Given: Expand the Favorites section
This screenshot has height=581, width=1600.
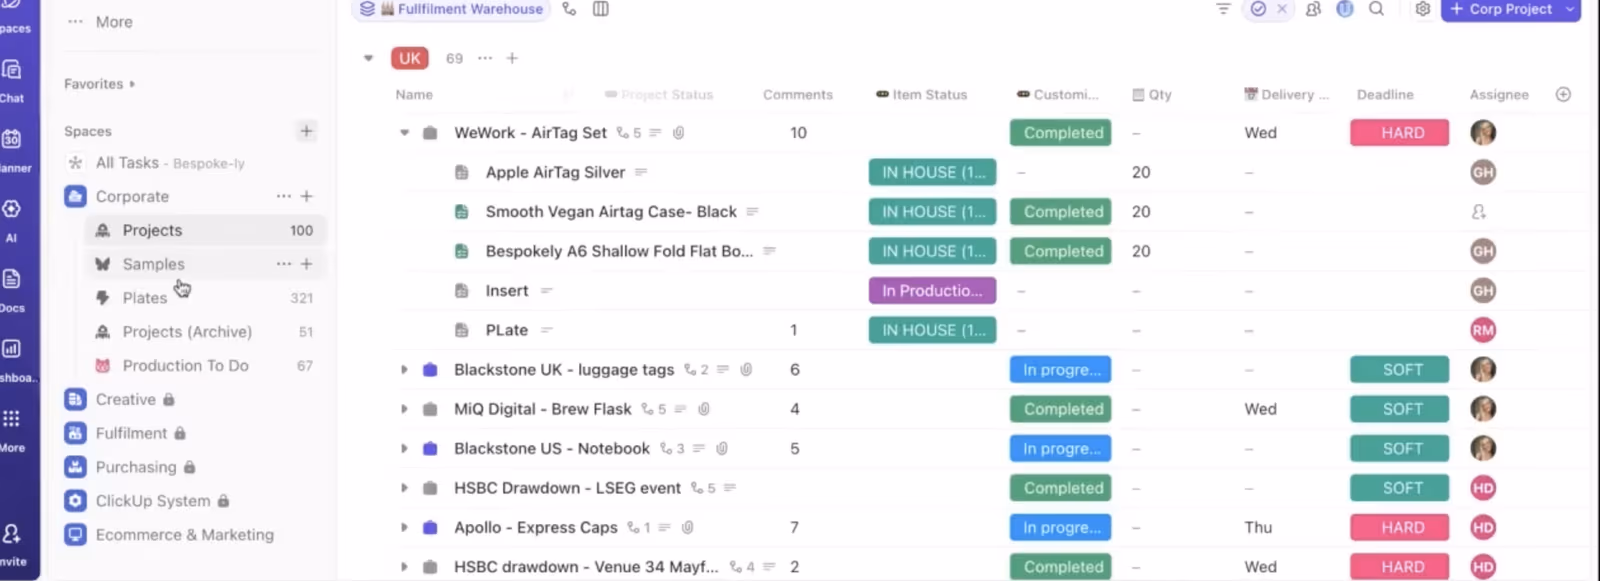Looking at the screenshot, I should click(x=132, y=84).
